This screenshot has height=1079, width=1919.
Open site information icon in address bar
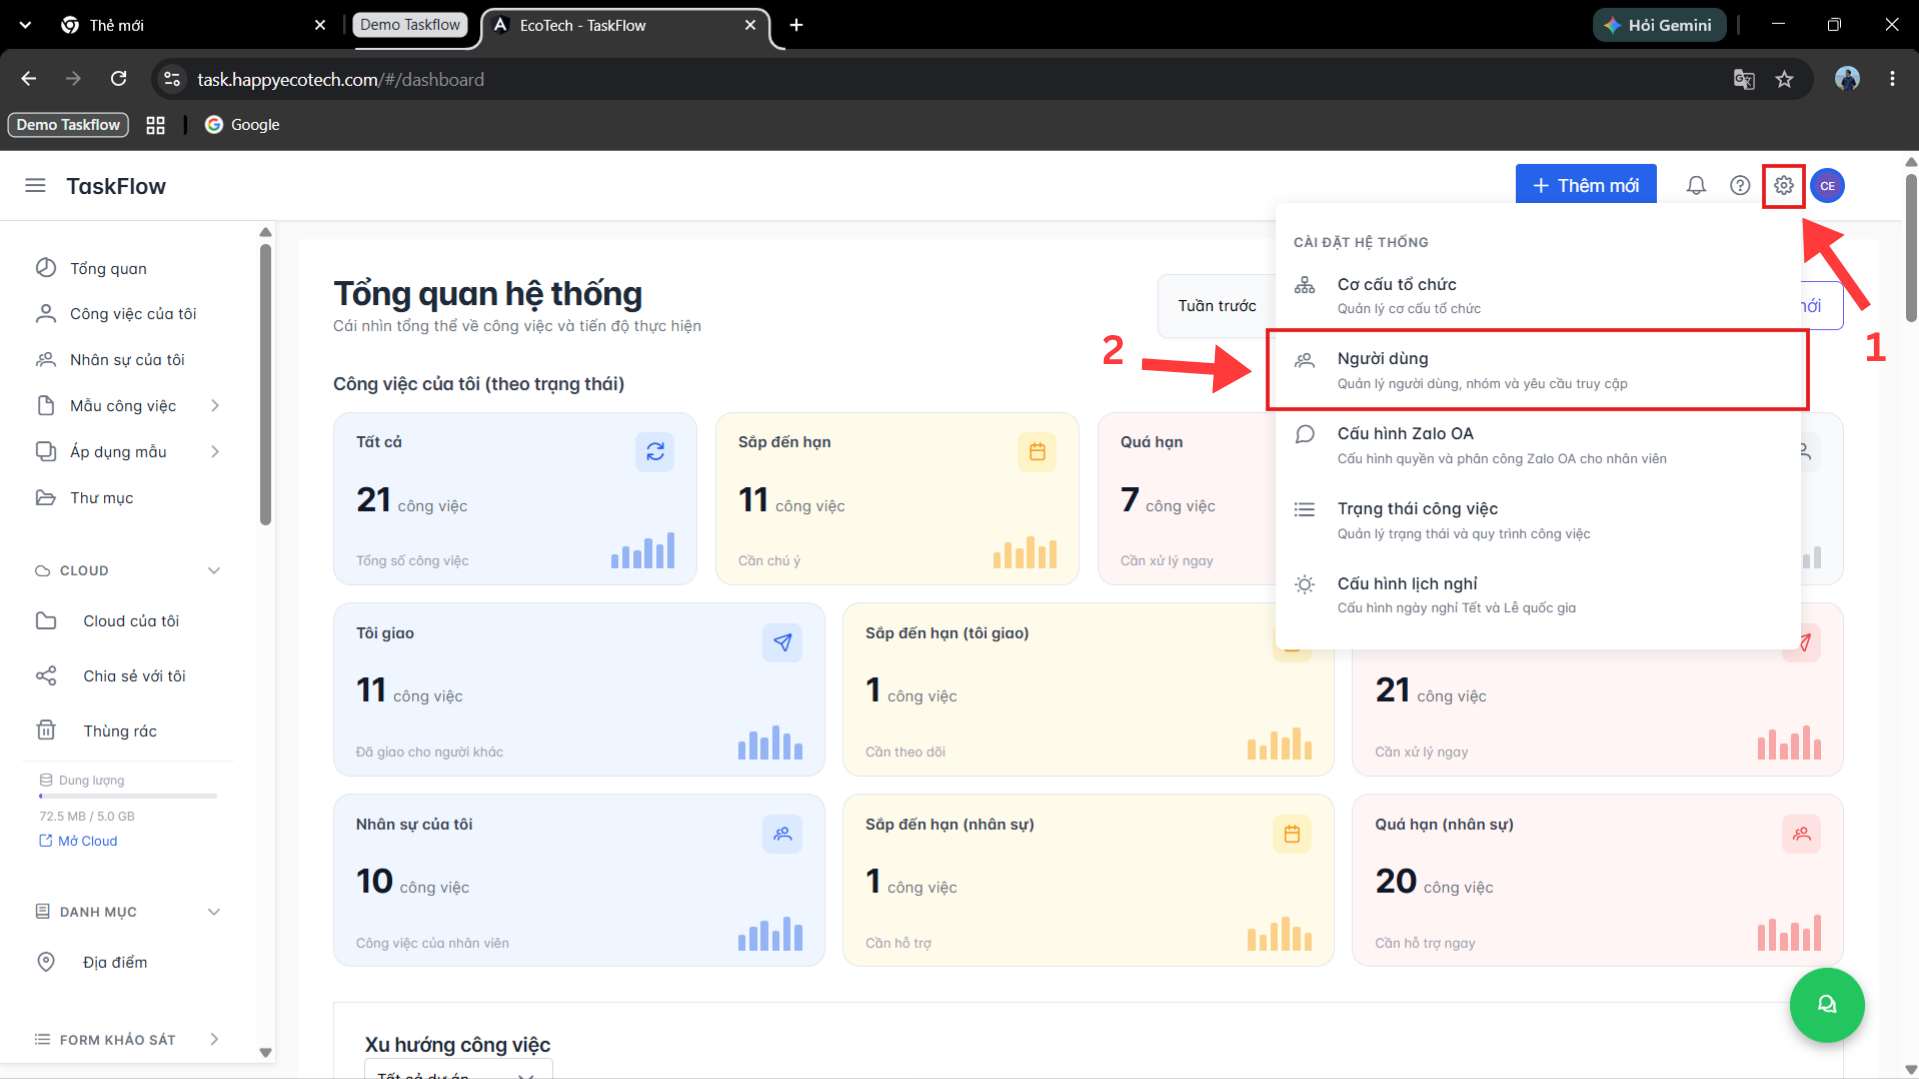172,79
